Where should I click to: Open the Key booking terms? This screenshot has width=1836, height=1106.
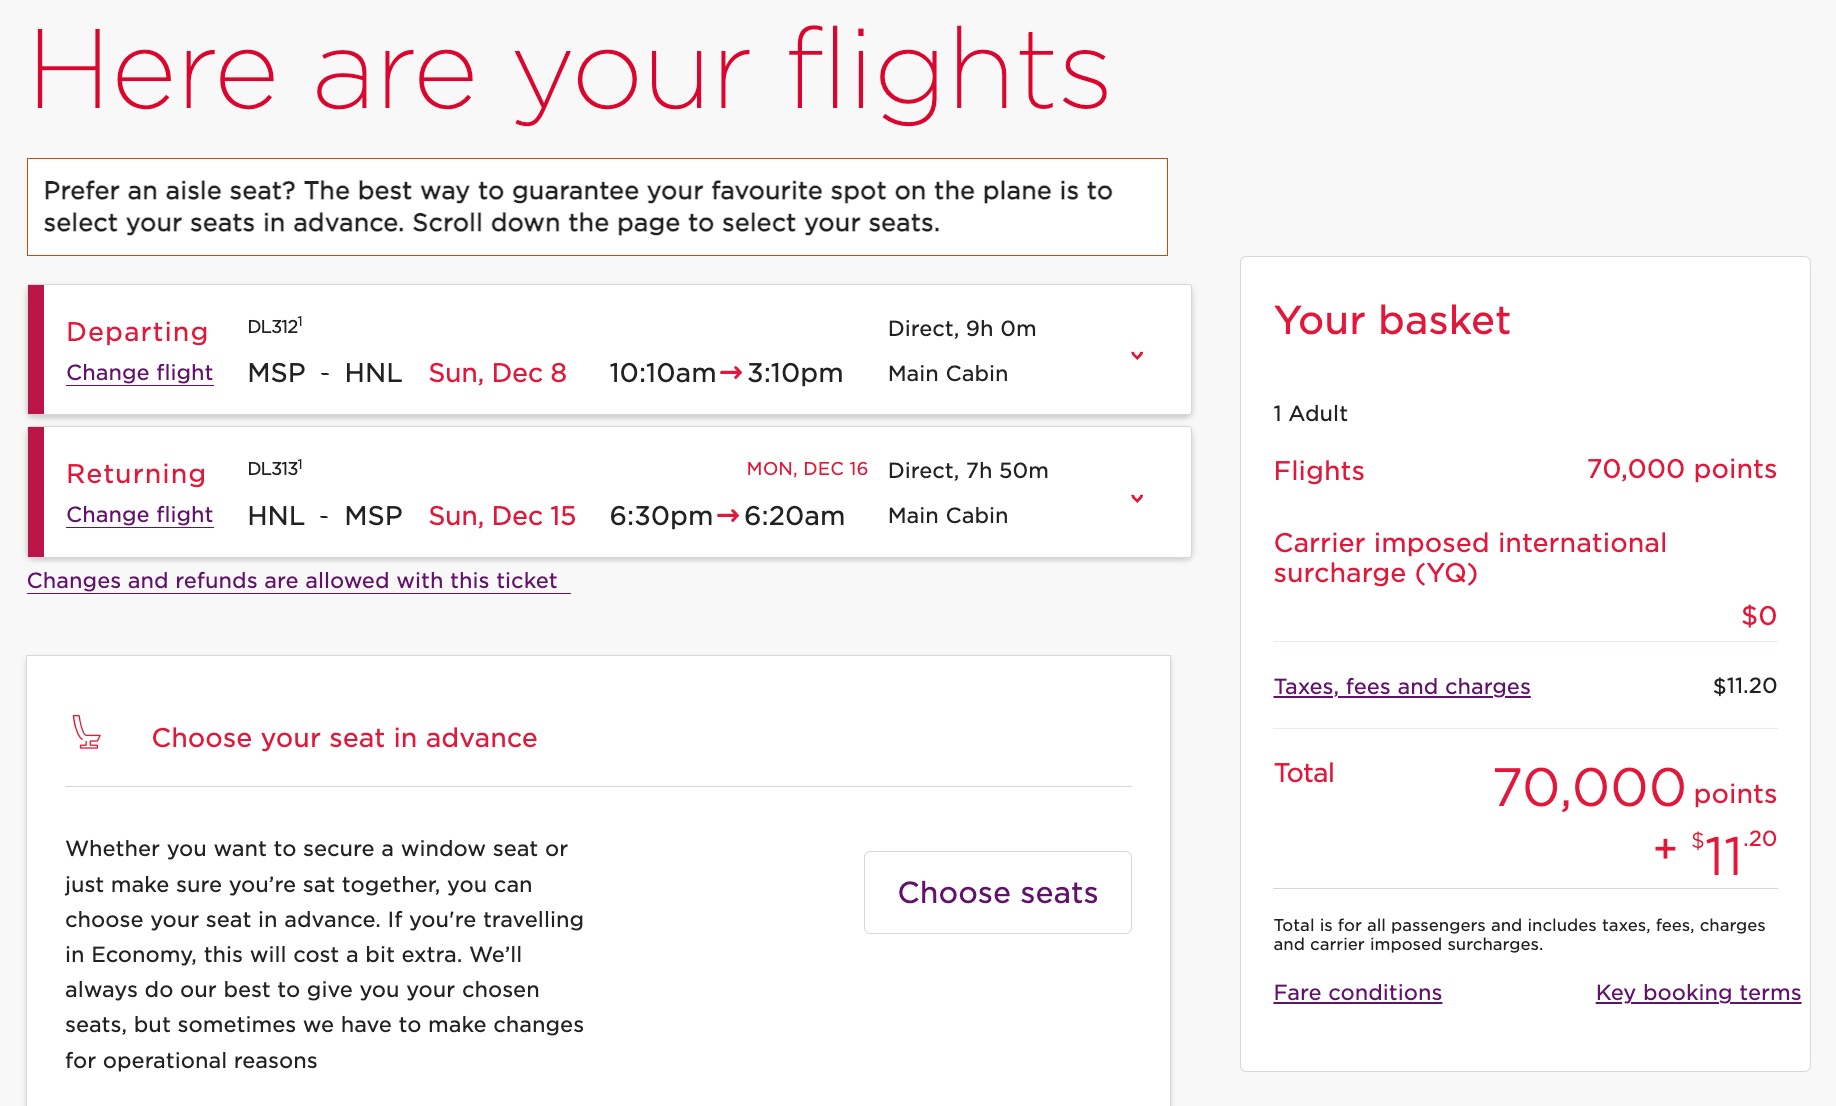(x=1697, y=992)
